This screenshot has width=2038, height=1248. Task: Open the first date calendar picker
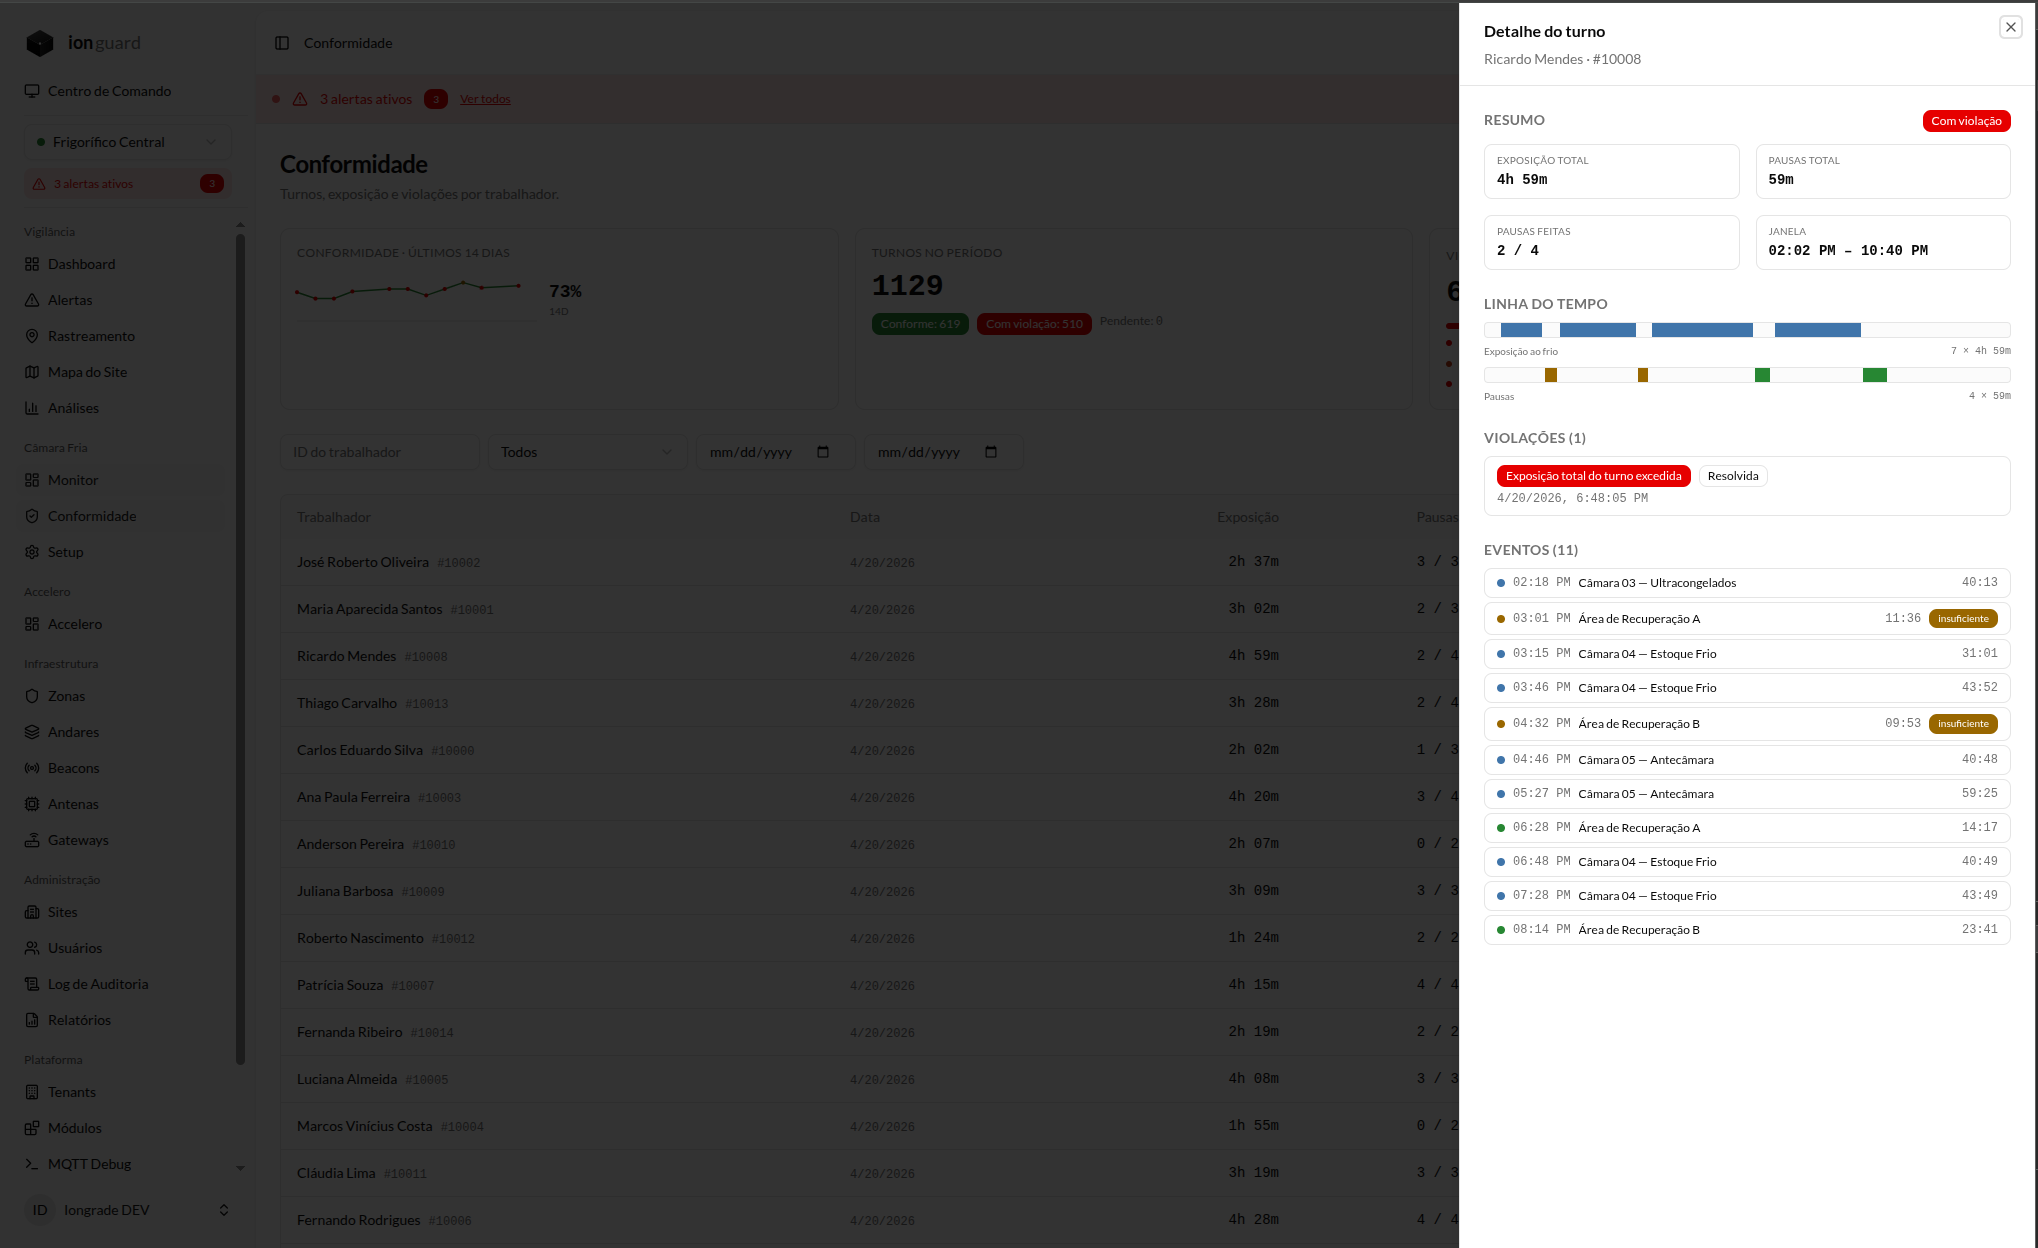click(823, 452)
